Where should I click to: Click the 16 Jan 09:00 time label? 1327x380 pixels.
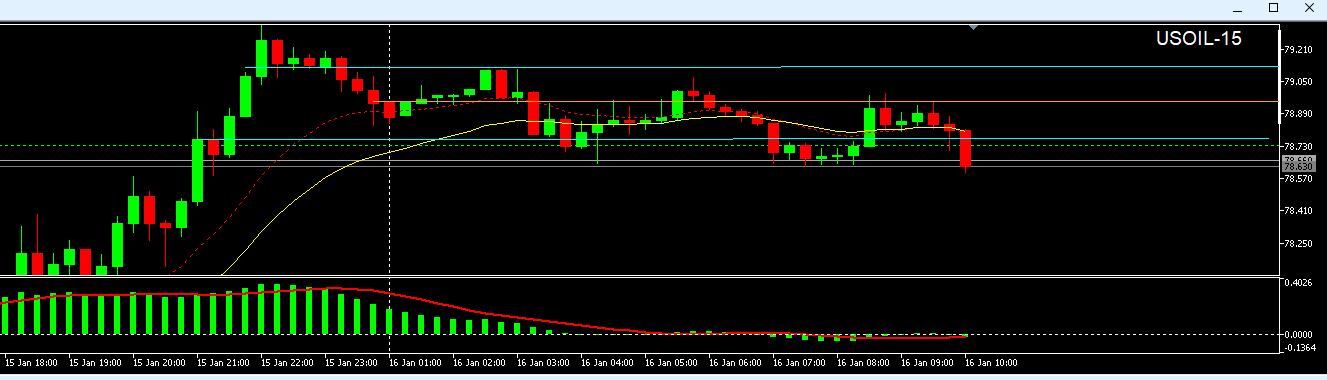(x=927, y=363)
